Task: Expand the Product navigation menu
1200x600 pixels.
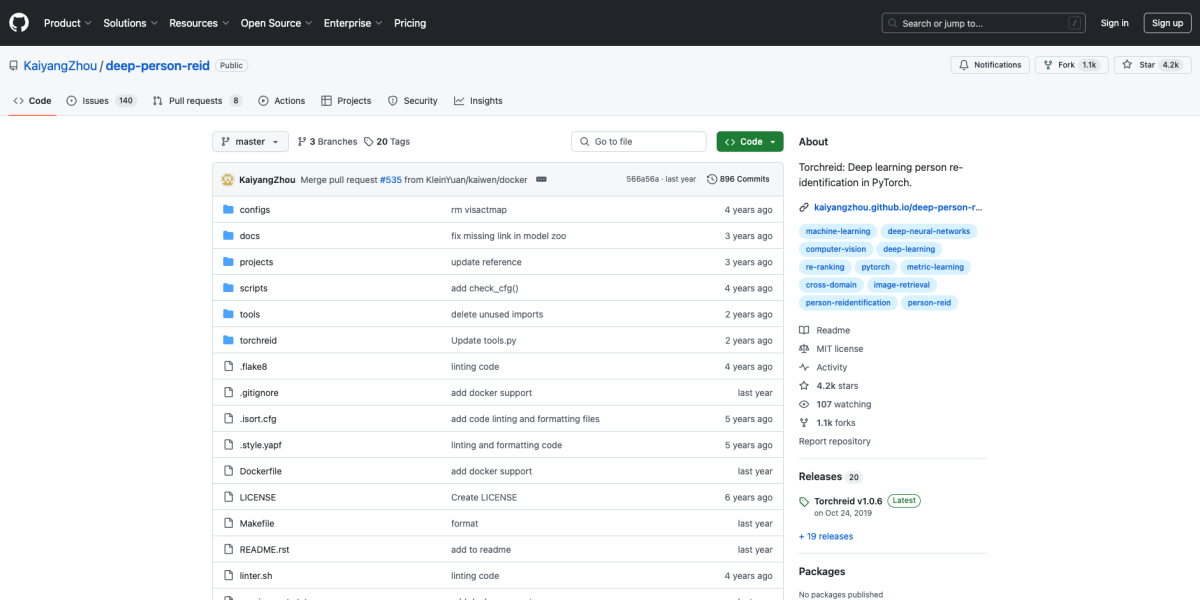Action: point(67,23)
